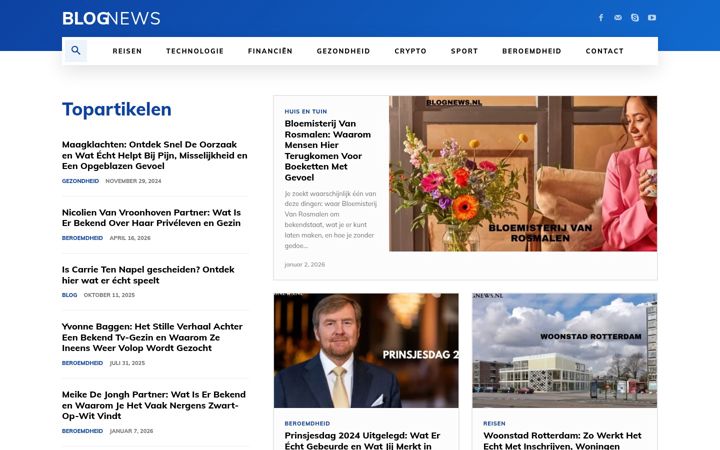The width and height of the screenshot is (720, 450).
Task: Open the YouTube social icon
Action: point(652,17)
